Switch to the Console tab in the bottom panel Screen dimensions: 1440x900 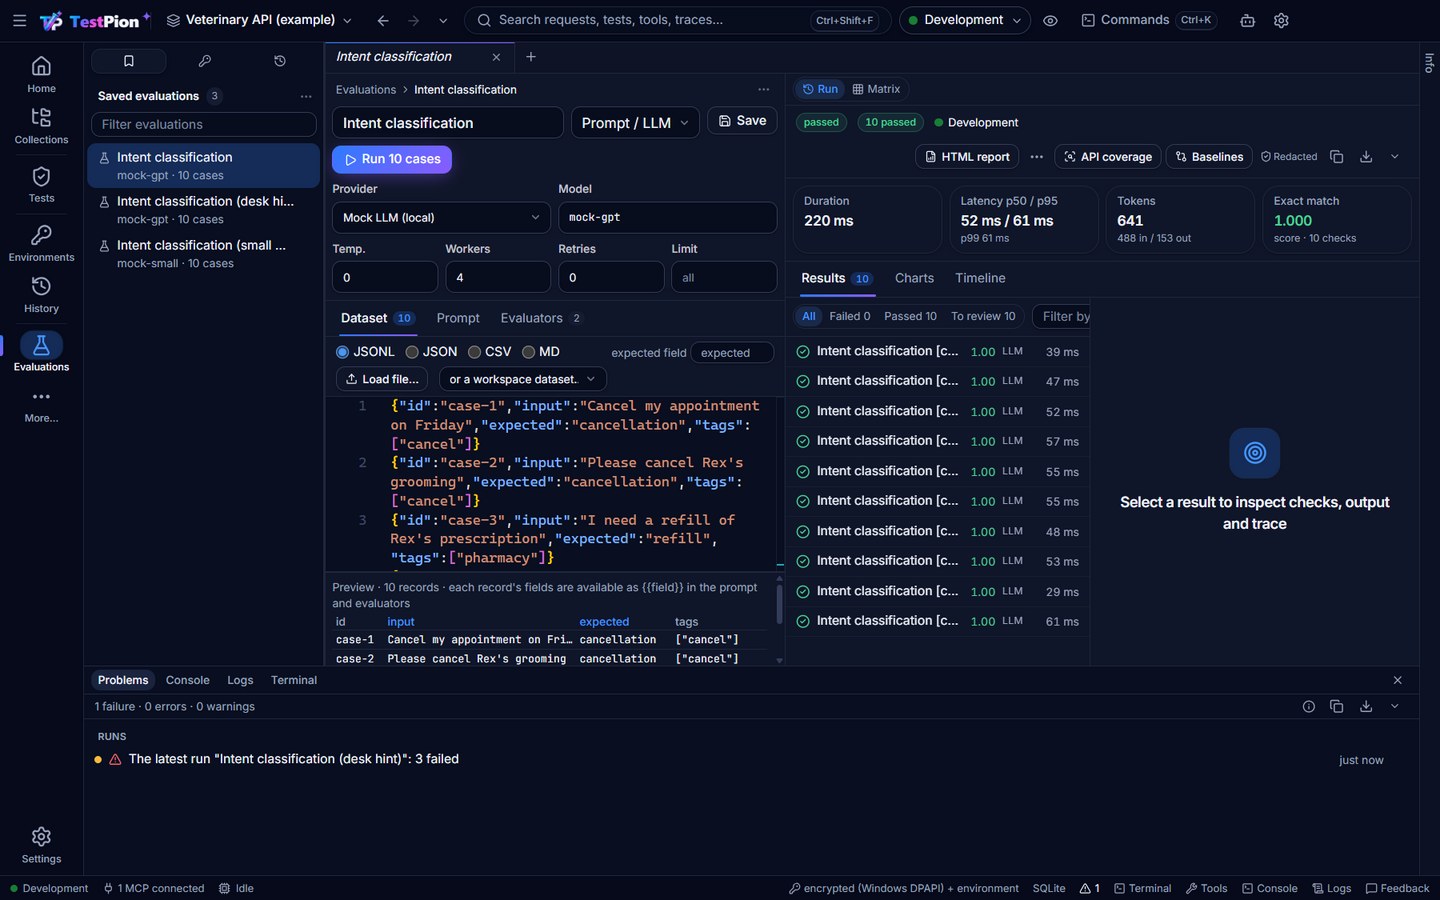tap(188, 680)
